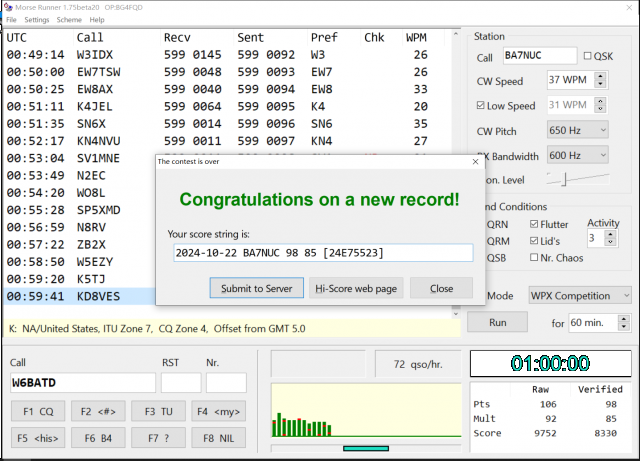Toggle the Flutter band condition
Image resolution: width=640 pixels, height=461 pixels.
pos(534,224)
